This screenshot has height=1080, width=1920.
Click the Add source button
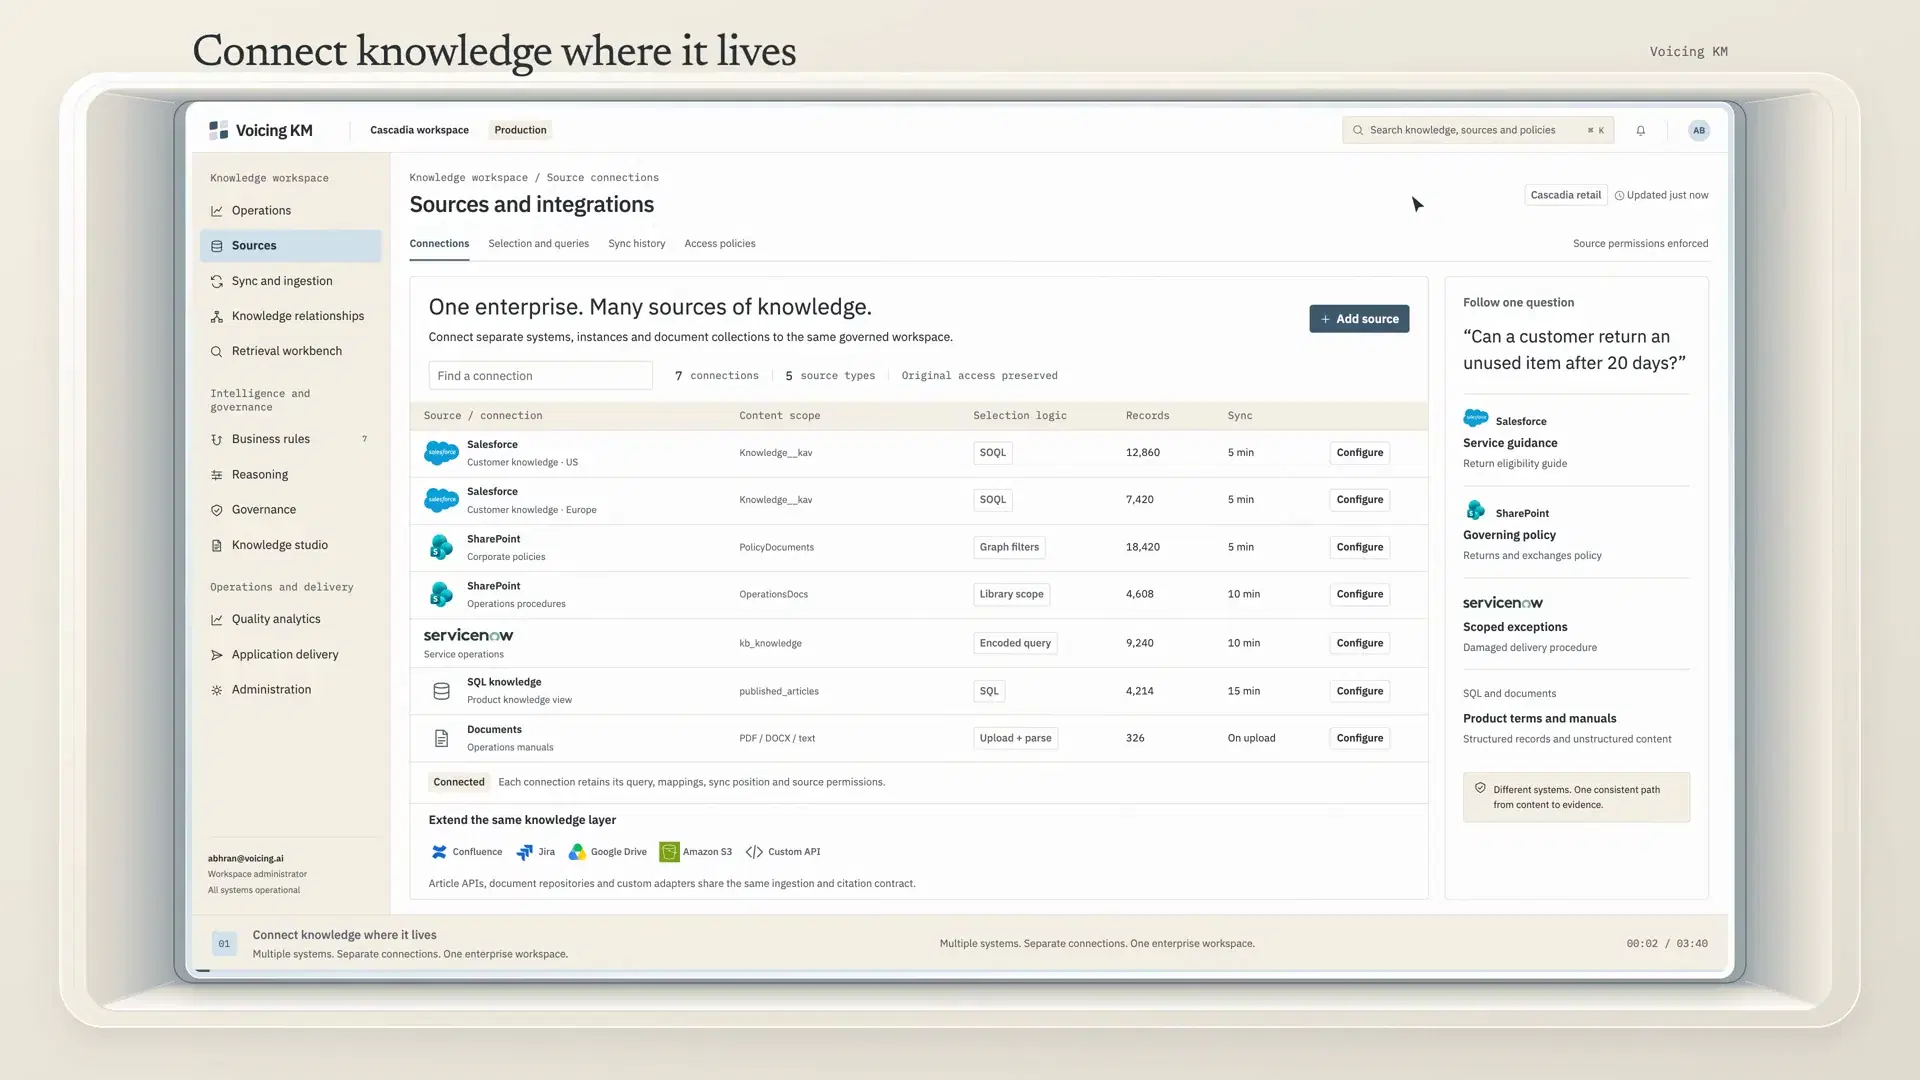coord(1359,319)
